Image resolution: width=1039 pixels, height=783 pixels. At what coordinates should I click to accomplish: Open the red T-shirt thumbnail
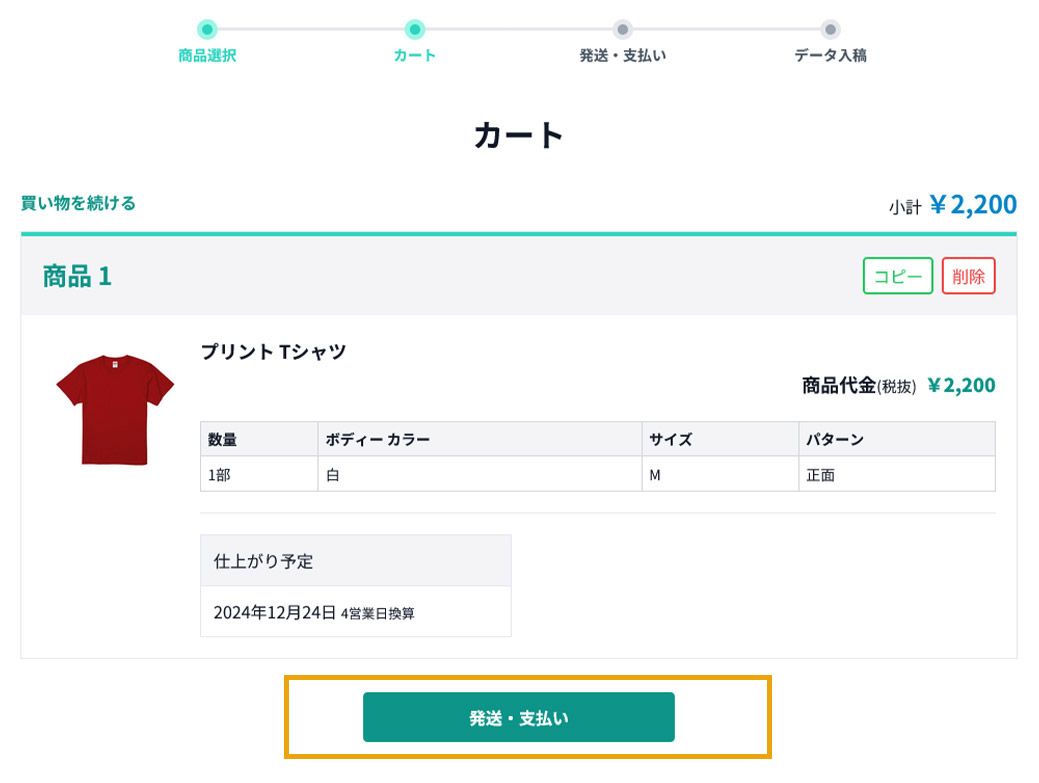[x=115, y=409]
